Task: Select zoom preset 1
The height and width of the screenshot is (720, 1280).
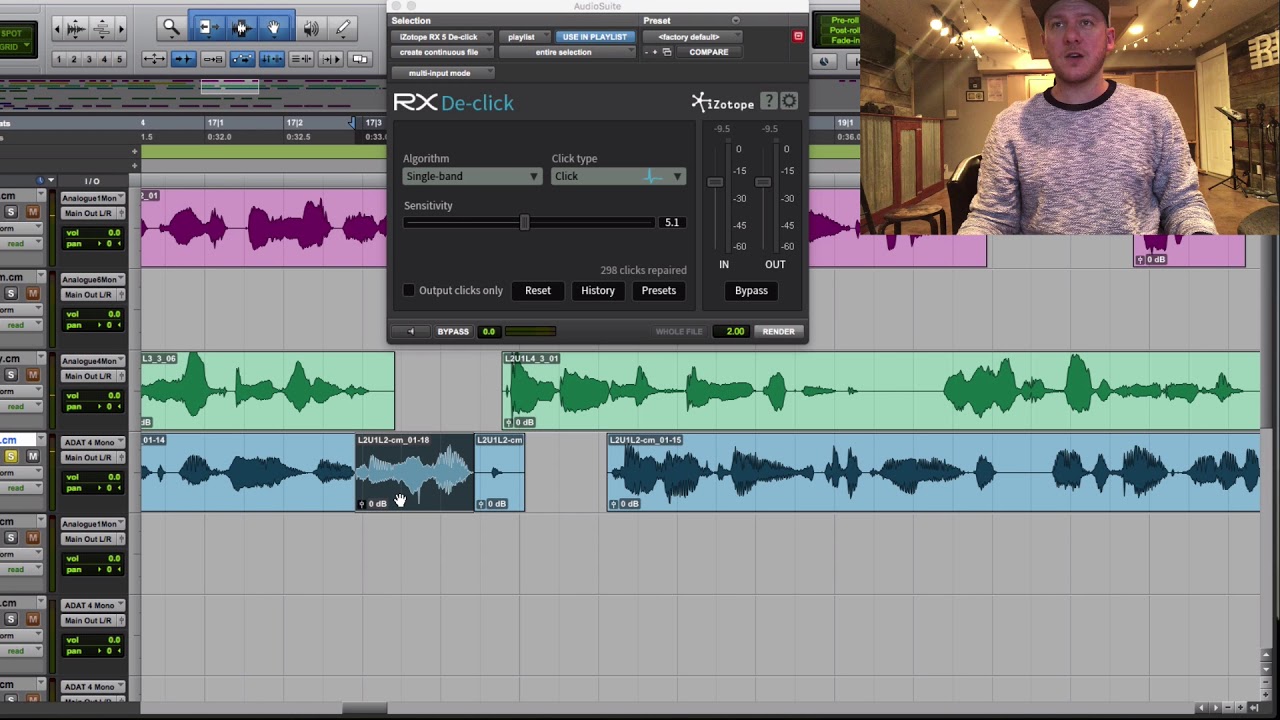Action: (x=59, y=60)
